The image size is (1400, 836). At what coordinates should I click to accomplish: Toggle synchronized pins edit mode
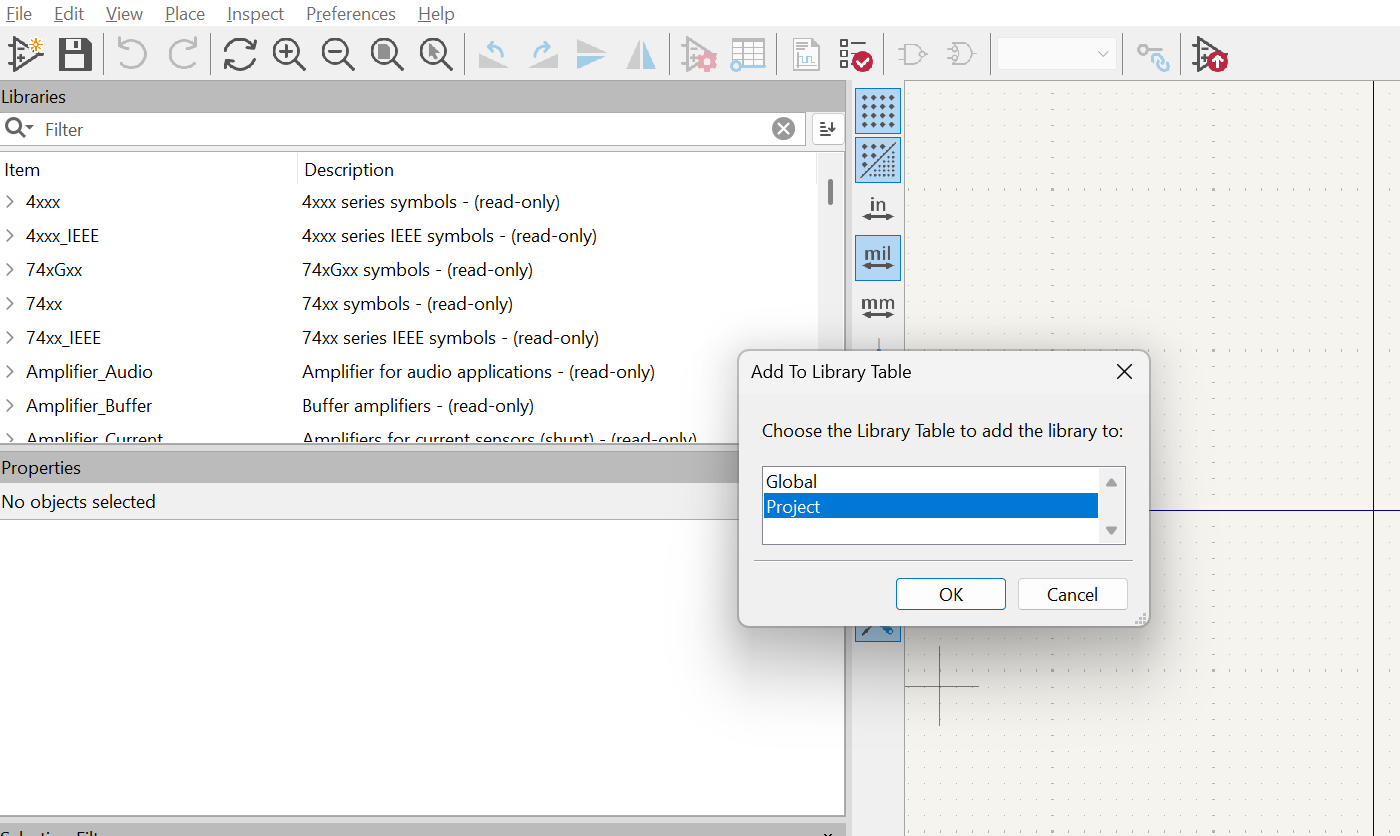[1153, 55]
